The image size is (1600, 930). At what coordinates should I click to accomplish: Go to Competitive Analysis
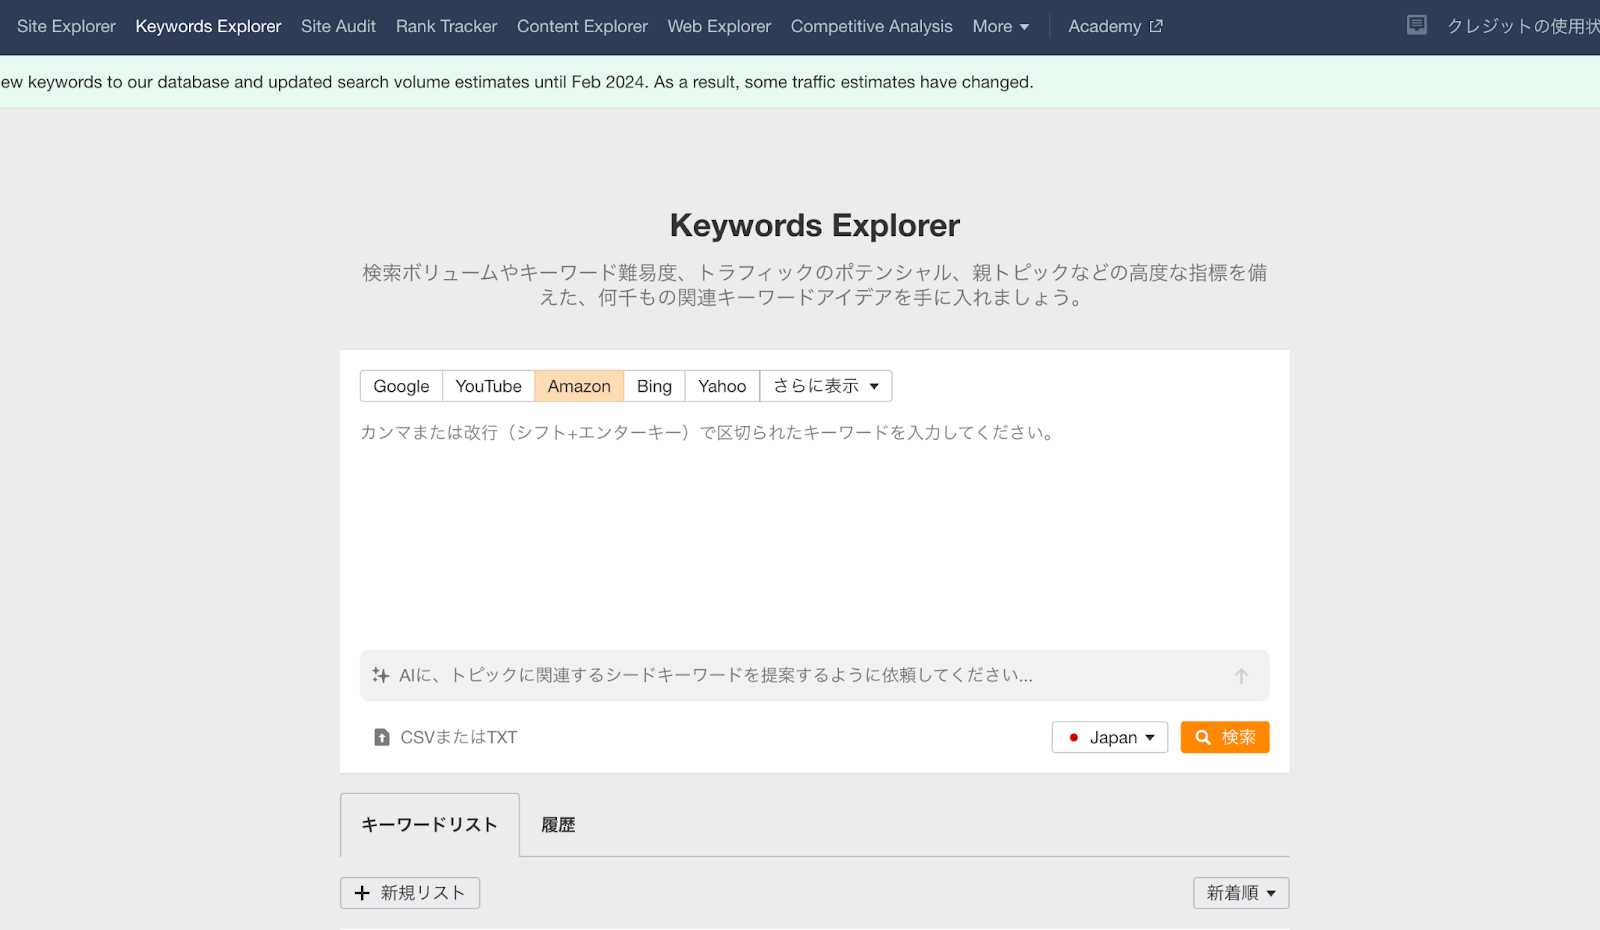pos(871,26)
